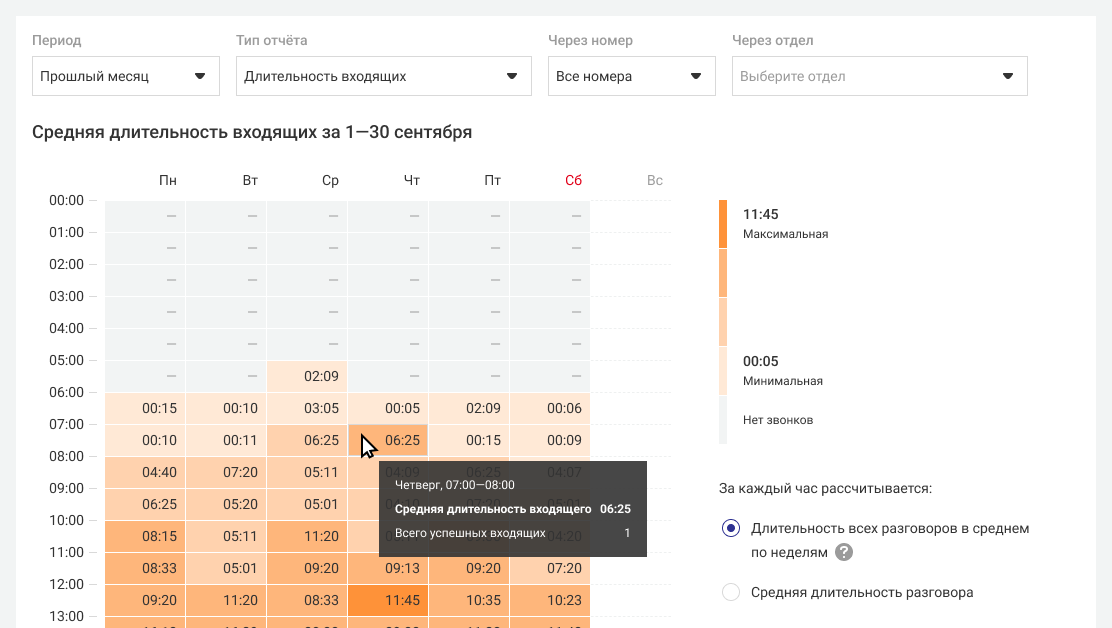Click the light 'Минимальная' legend swatch
Viewport: 1112px width, 628px height.
pos(723,371)
